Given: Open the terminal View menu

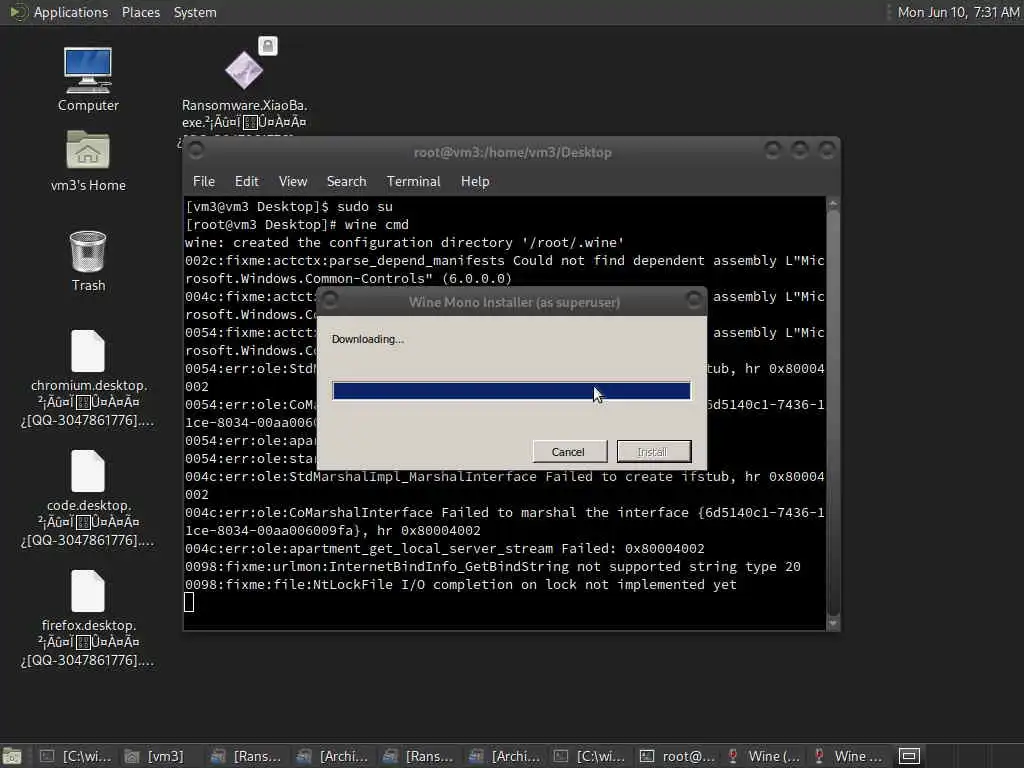Looking at the screenshot, I should coord(293,182).
